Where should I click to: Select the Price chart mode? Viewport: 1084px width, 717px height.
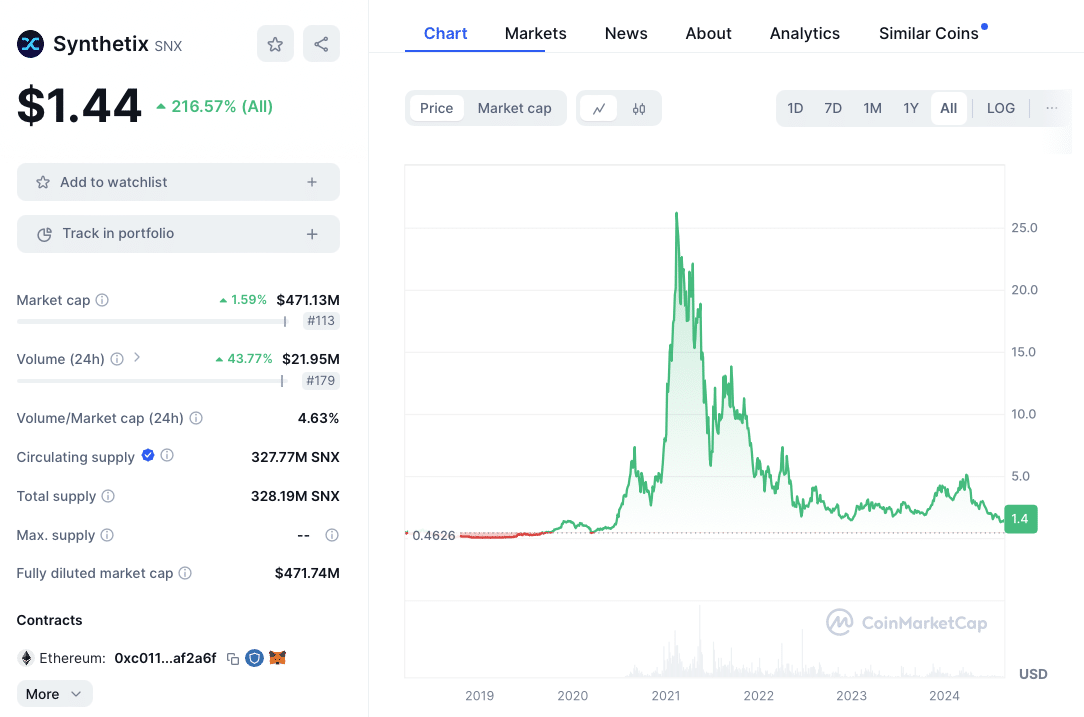coord(436,109)
